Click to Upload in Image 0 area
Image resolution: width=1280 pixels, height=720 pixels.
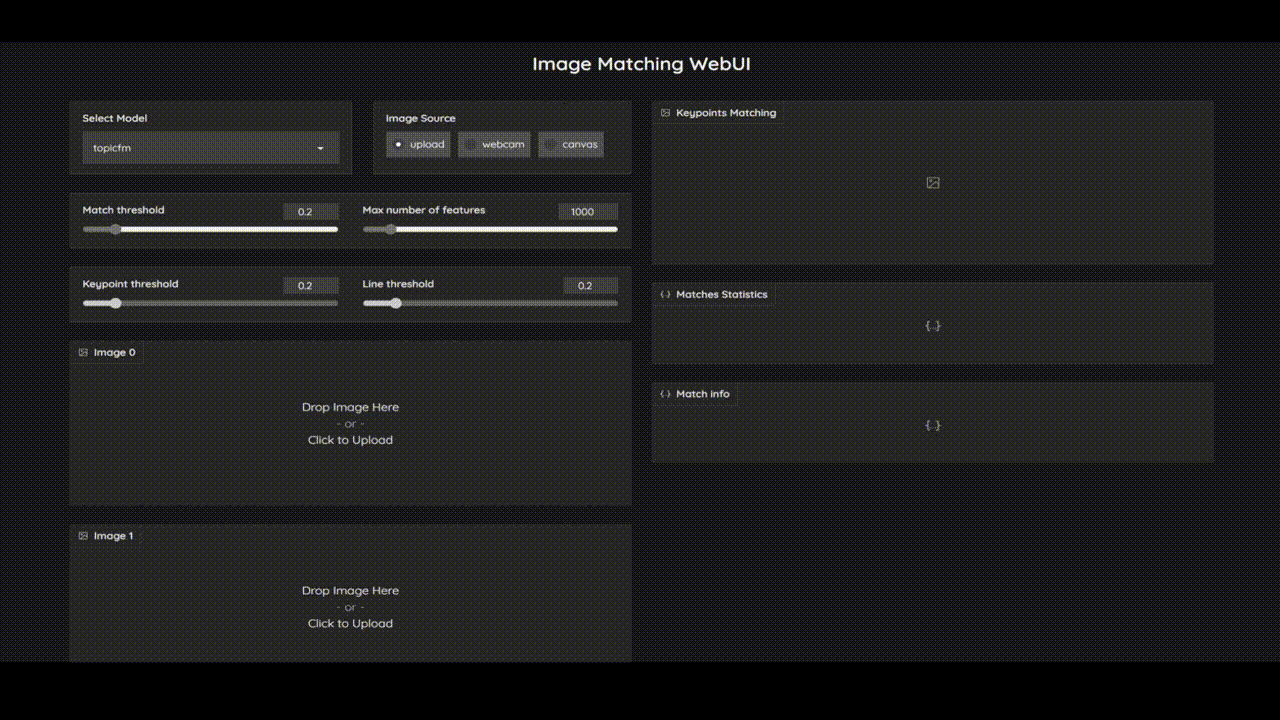[x=350, y=440]
